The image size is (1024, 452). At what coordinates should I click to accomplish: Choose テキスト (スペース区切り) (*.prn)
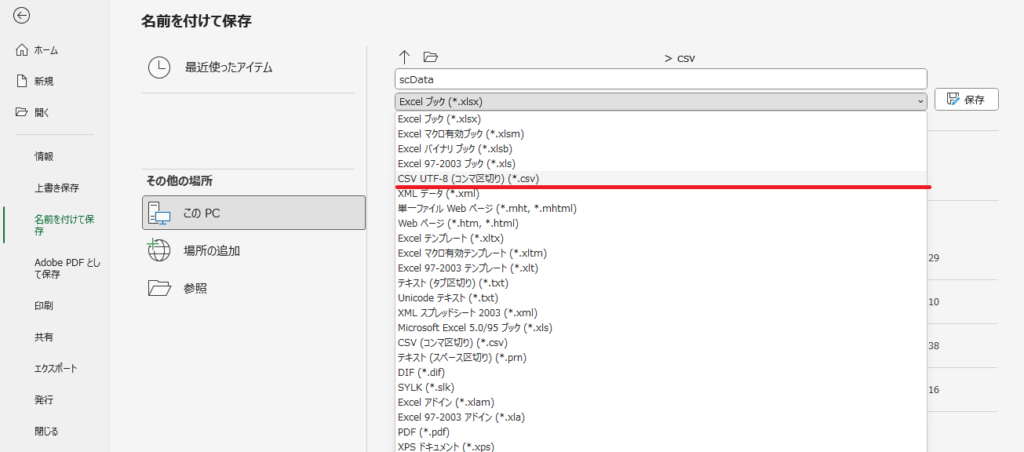click(661, 357)
